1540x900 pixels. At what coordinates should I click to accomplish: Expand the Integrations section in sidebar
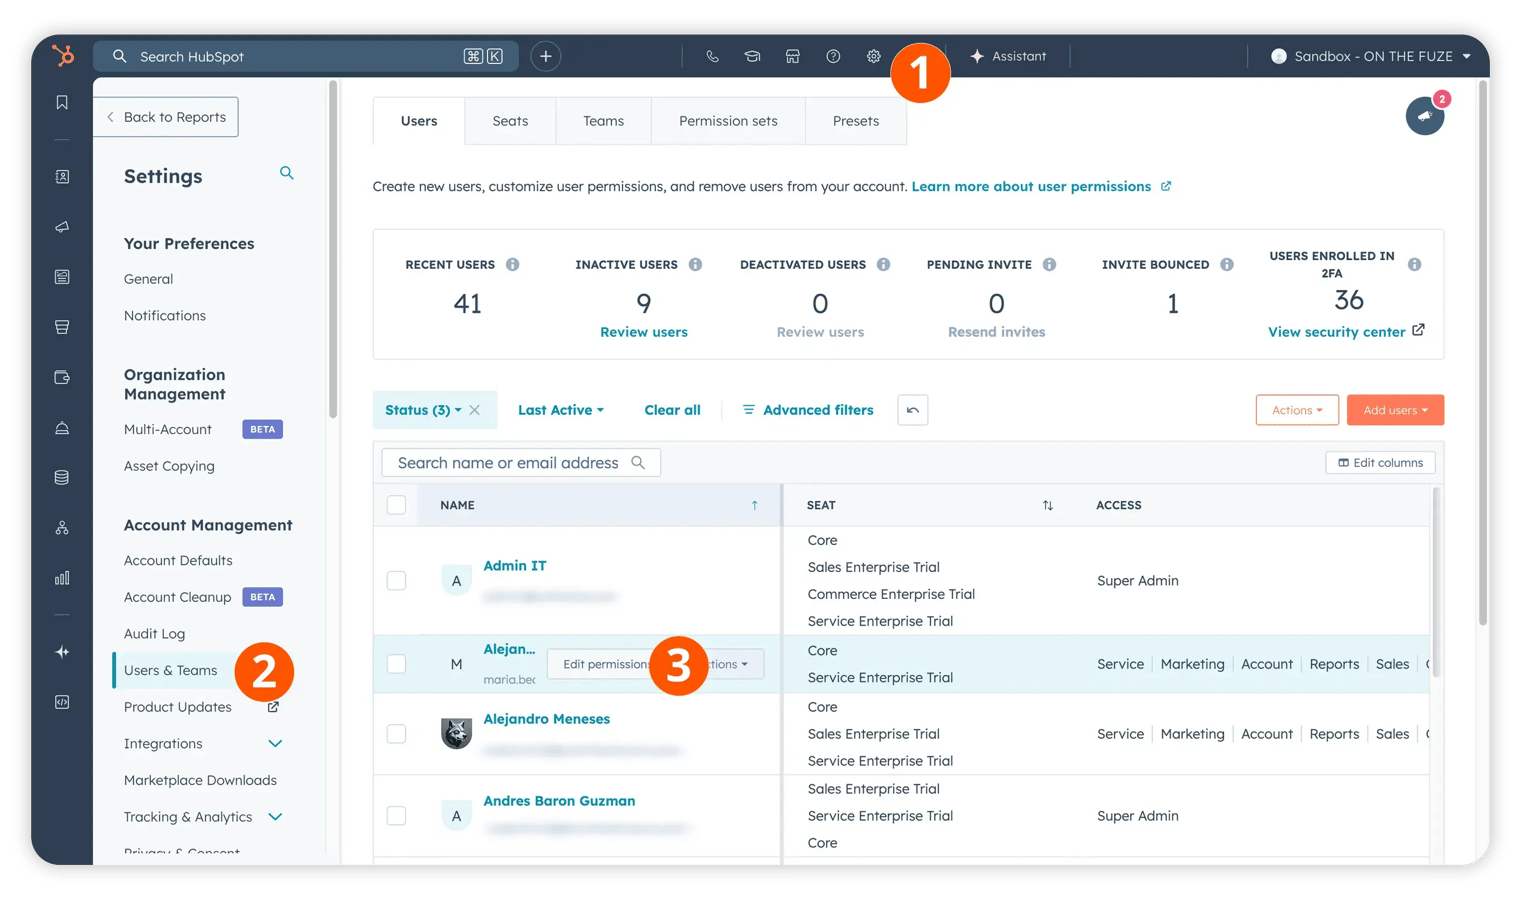click(275, 744)
